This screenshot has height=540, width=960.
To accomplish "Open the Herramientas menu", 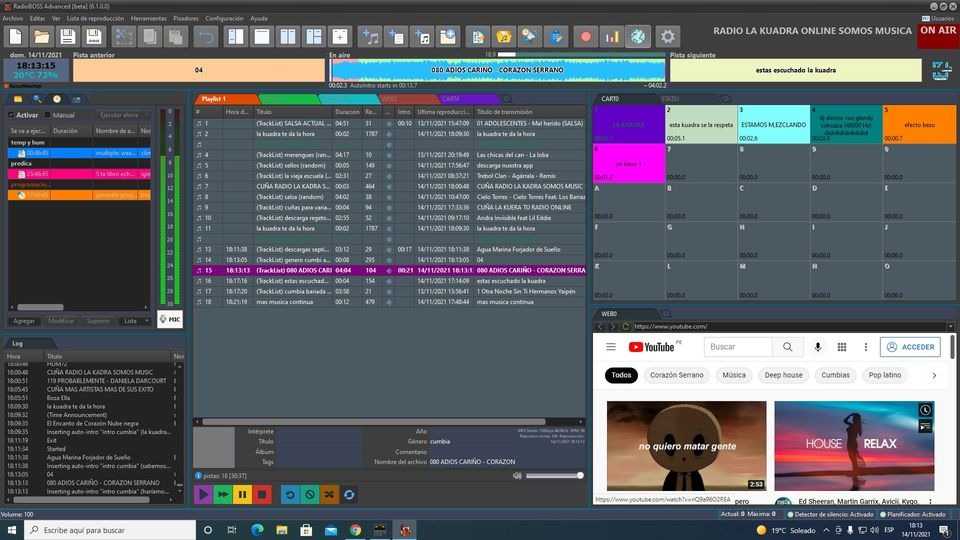I will pos(148,18).
